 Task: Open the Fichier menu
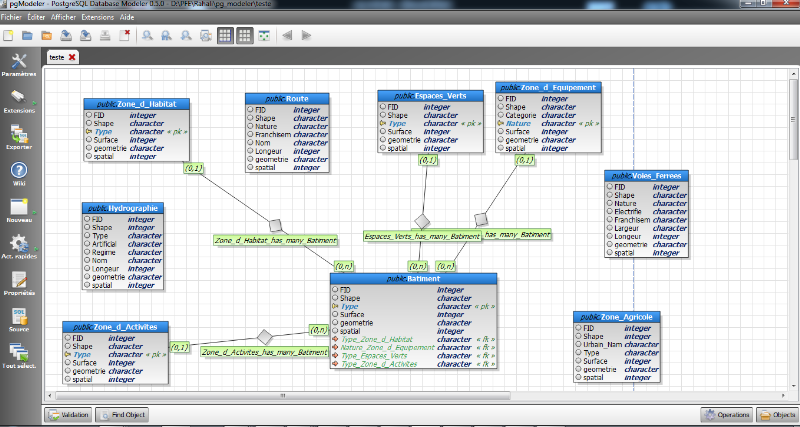[12, 18]
